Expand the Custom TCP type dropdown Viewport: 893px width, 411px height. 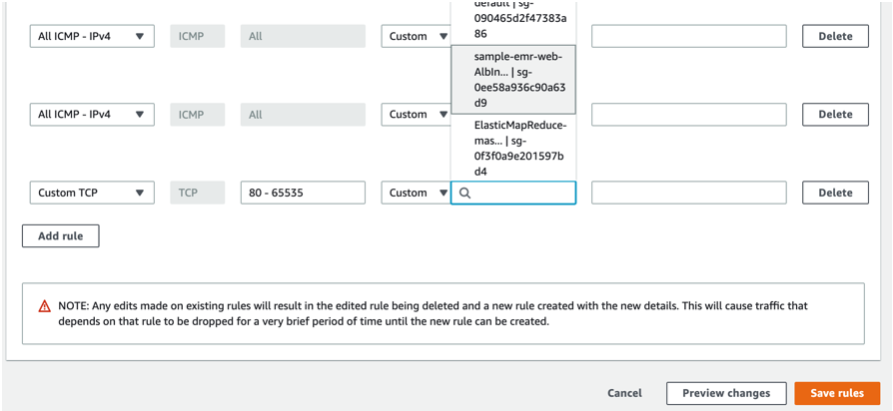[x=92, y=193]
